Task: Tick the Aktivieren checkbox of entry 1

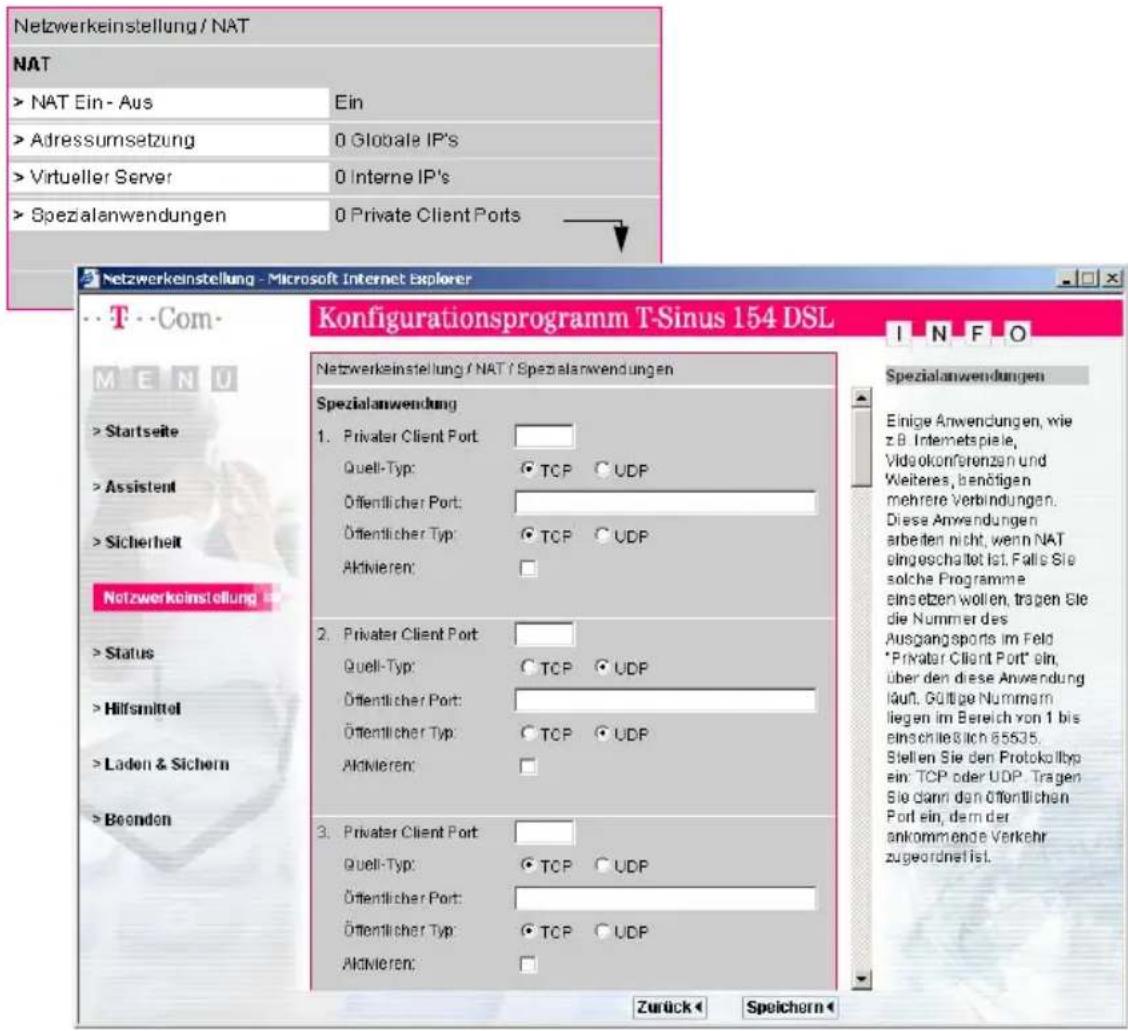Action: 528,568
